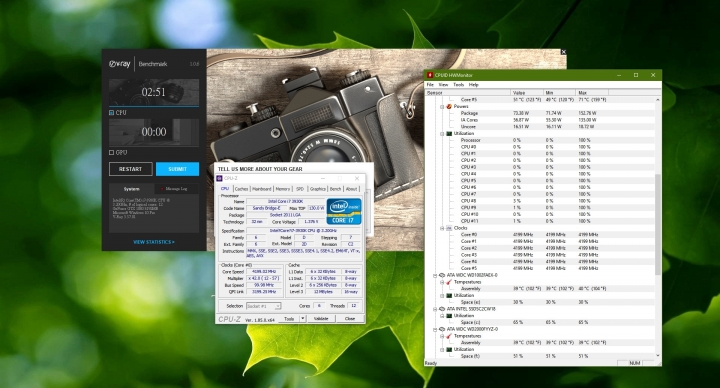This screenshot has width=720, height=388.
Task: Click the RESTART button in V-Ray Benchmark
Action: (x=130, y=169)
